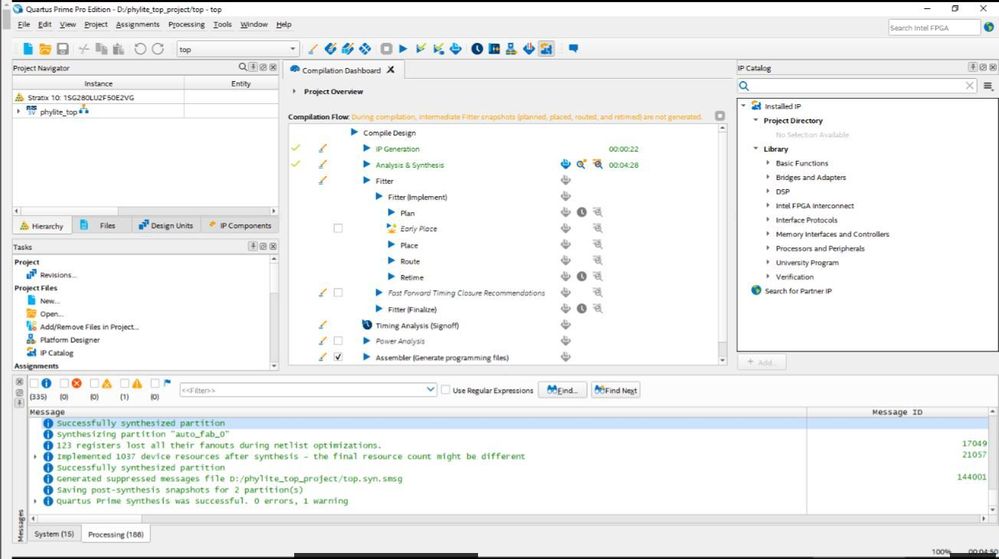Click the Timing Analysis (Signoff) clock icon
Image resolution: width=999 pixels, height=559 pixels.
[367, 325]
